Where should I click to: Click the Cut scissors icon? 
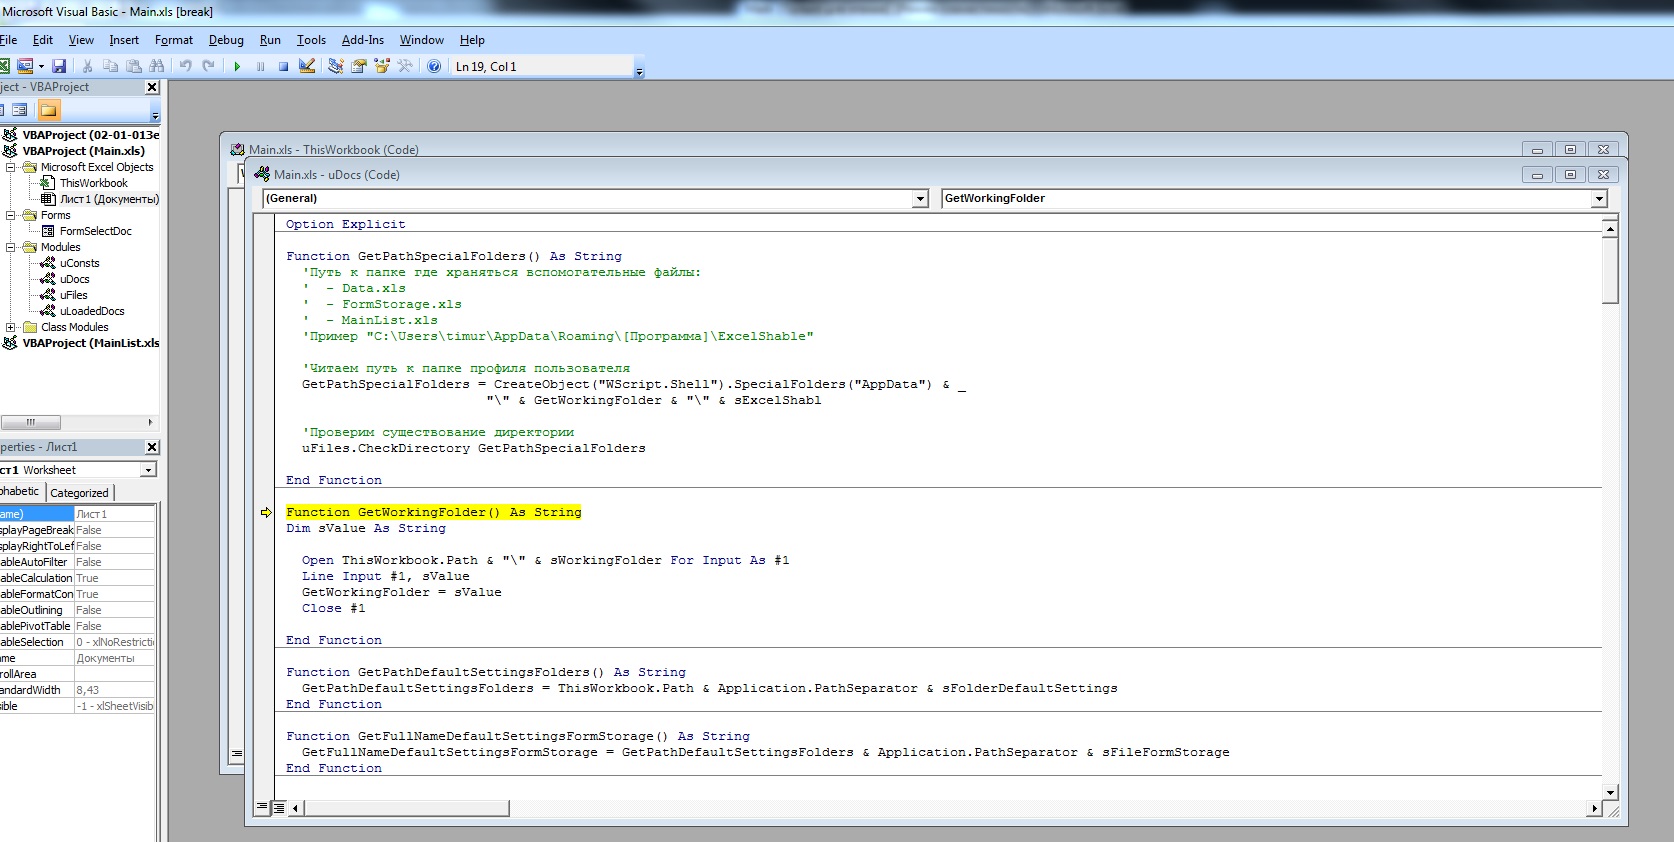pyautogui.click(x=87, y=66)
